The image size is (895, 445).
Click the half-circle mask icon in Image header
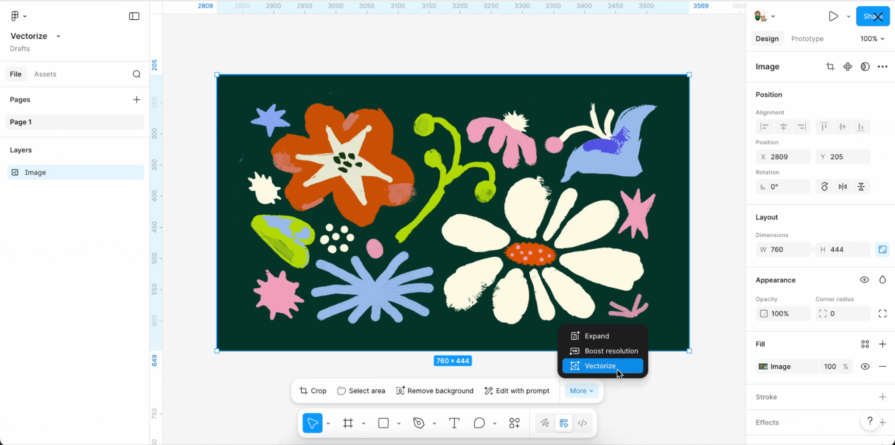(865, 67)
